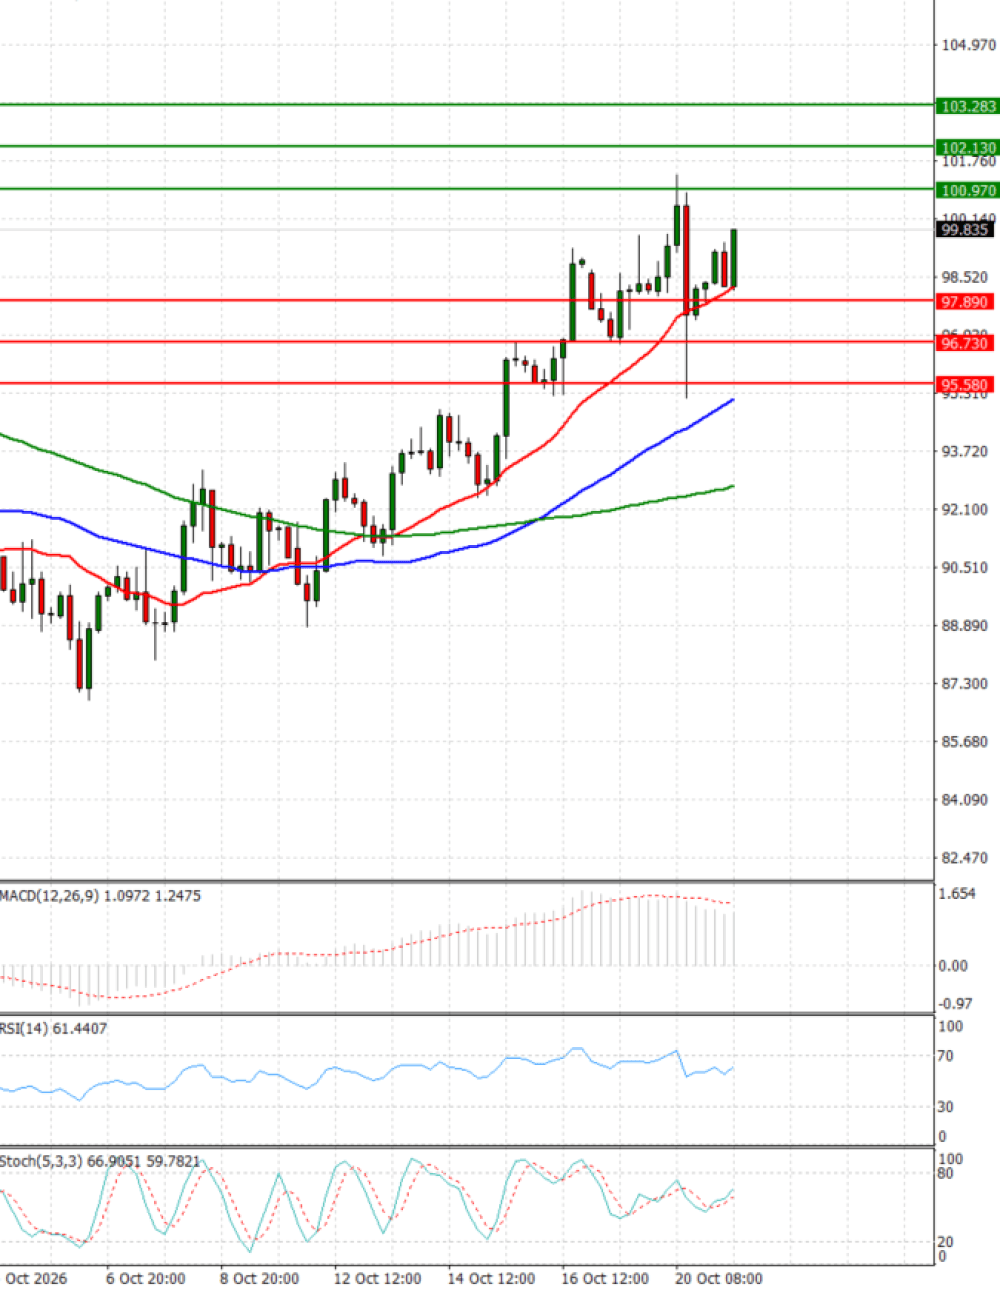Select the RSI(14) 61.4407 indicator label

click(x=53, y=1029)
